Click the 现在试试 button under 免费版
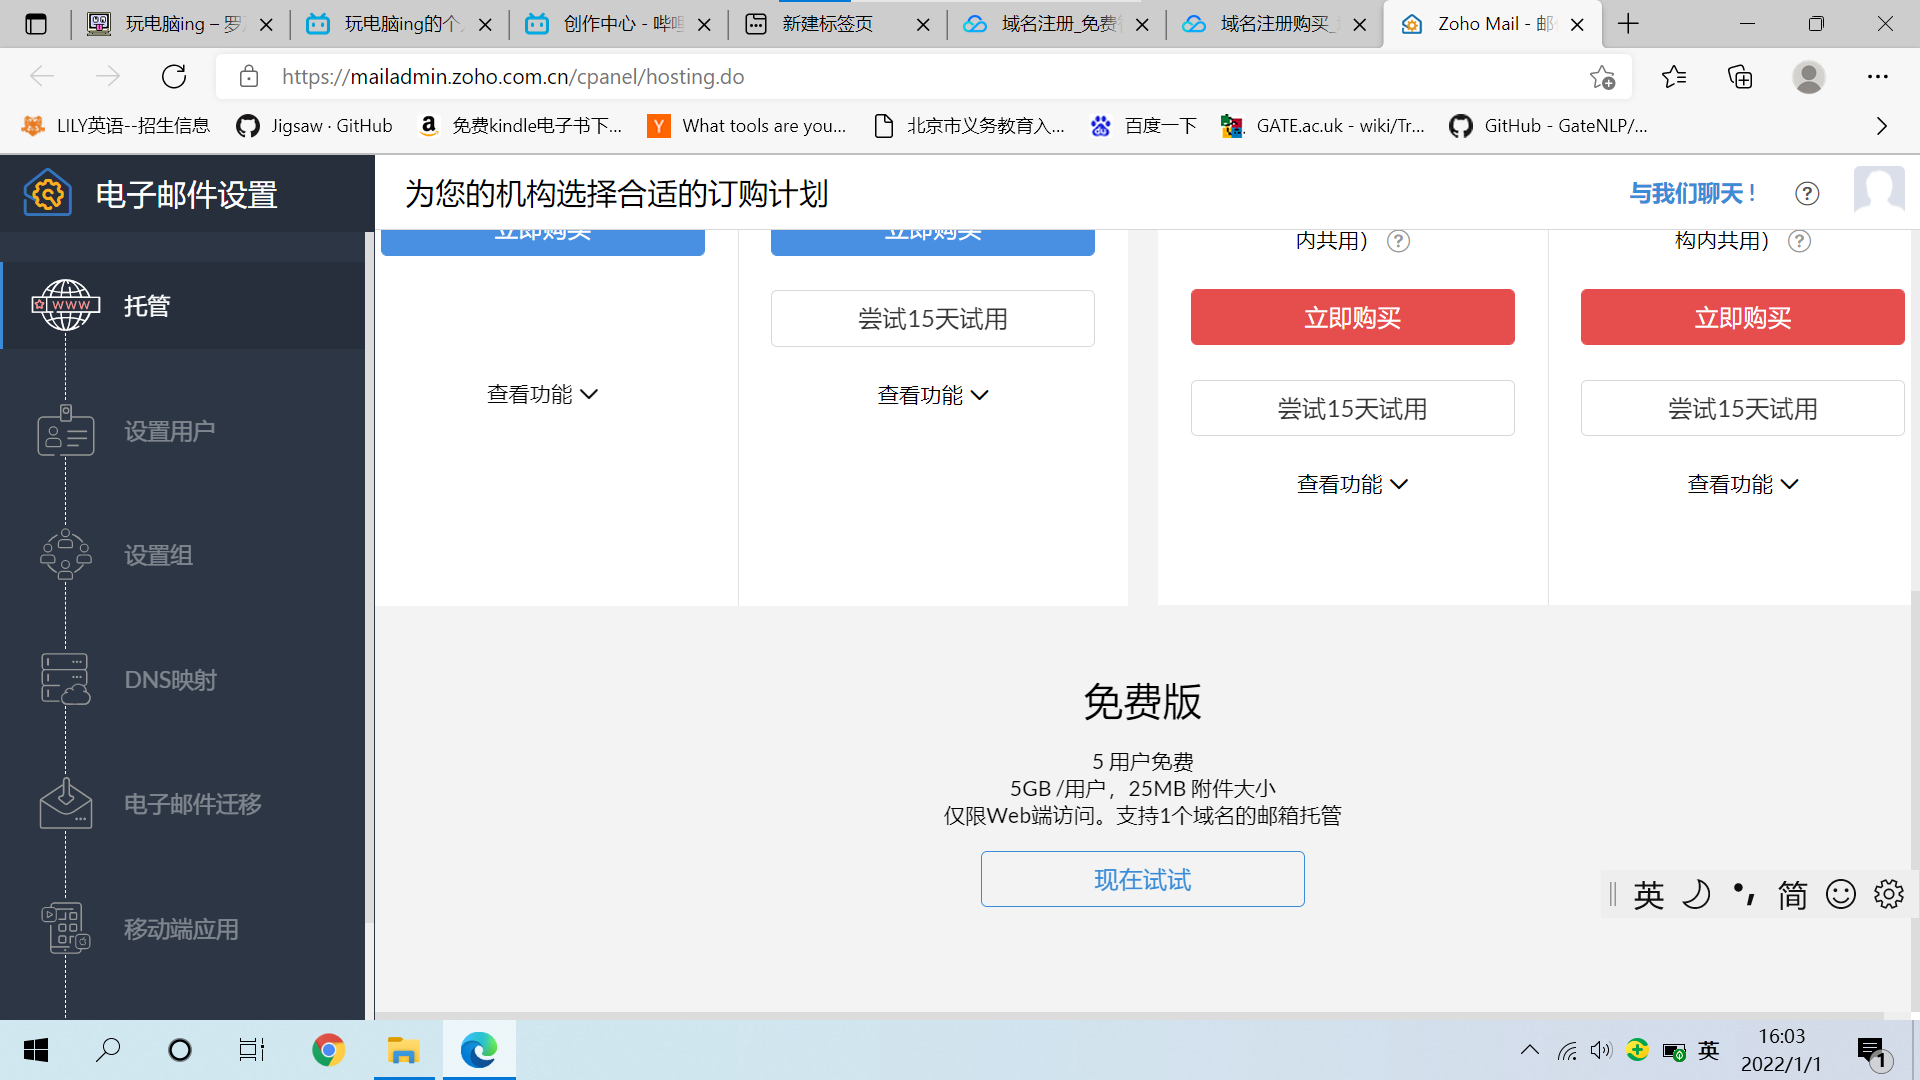 (x=1142, y=879)
